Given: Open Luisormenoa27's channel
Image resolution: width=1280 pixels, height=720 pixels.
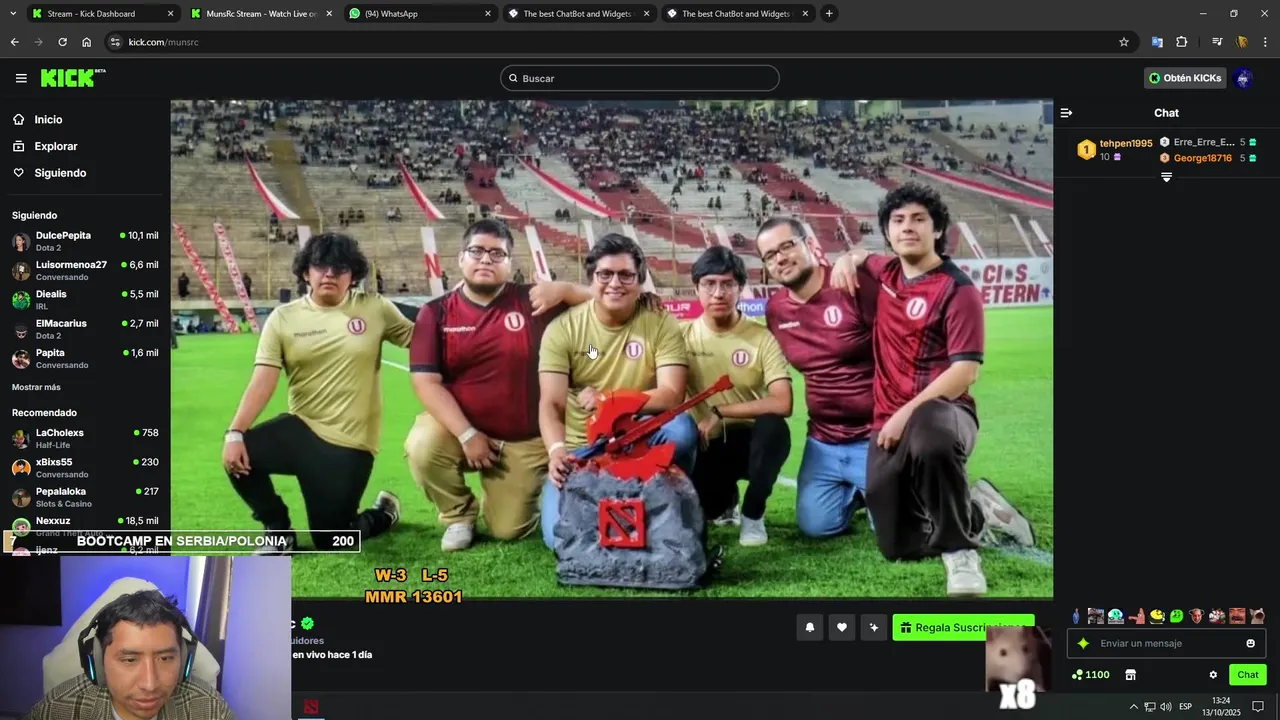Looking at the screenshot, I should pos(85,270).
